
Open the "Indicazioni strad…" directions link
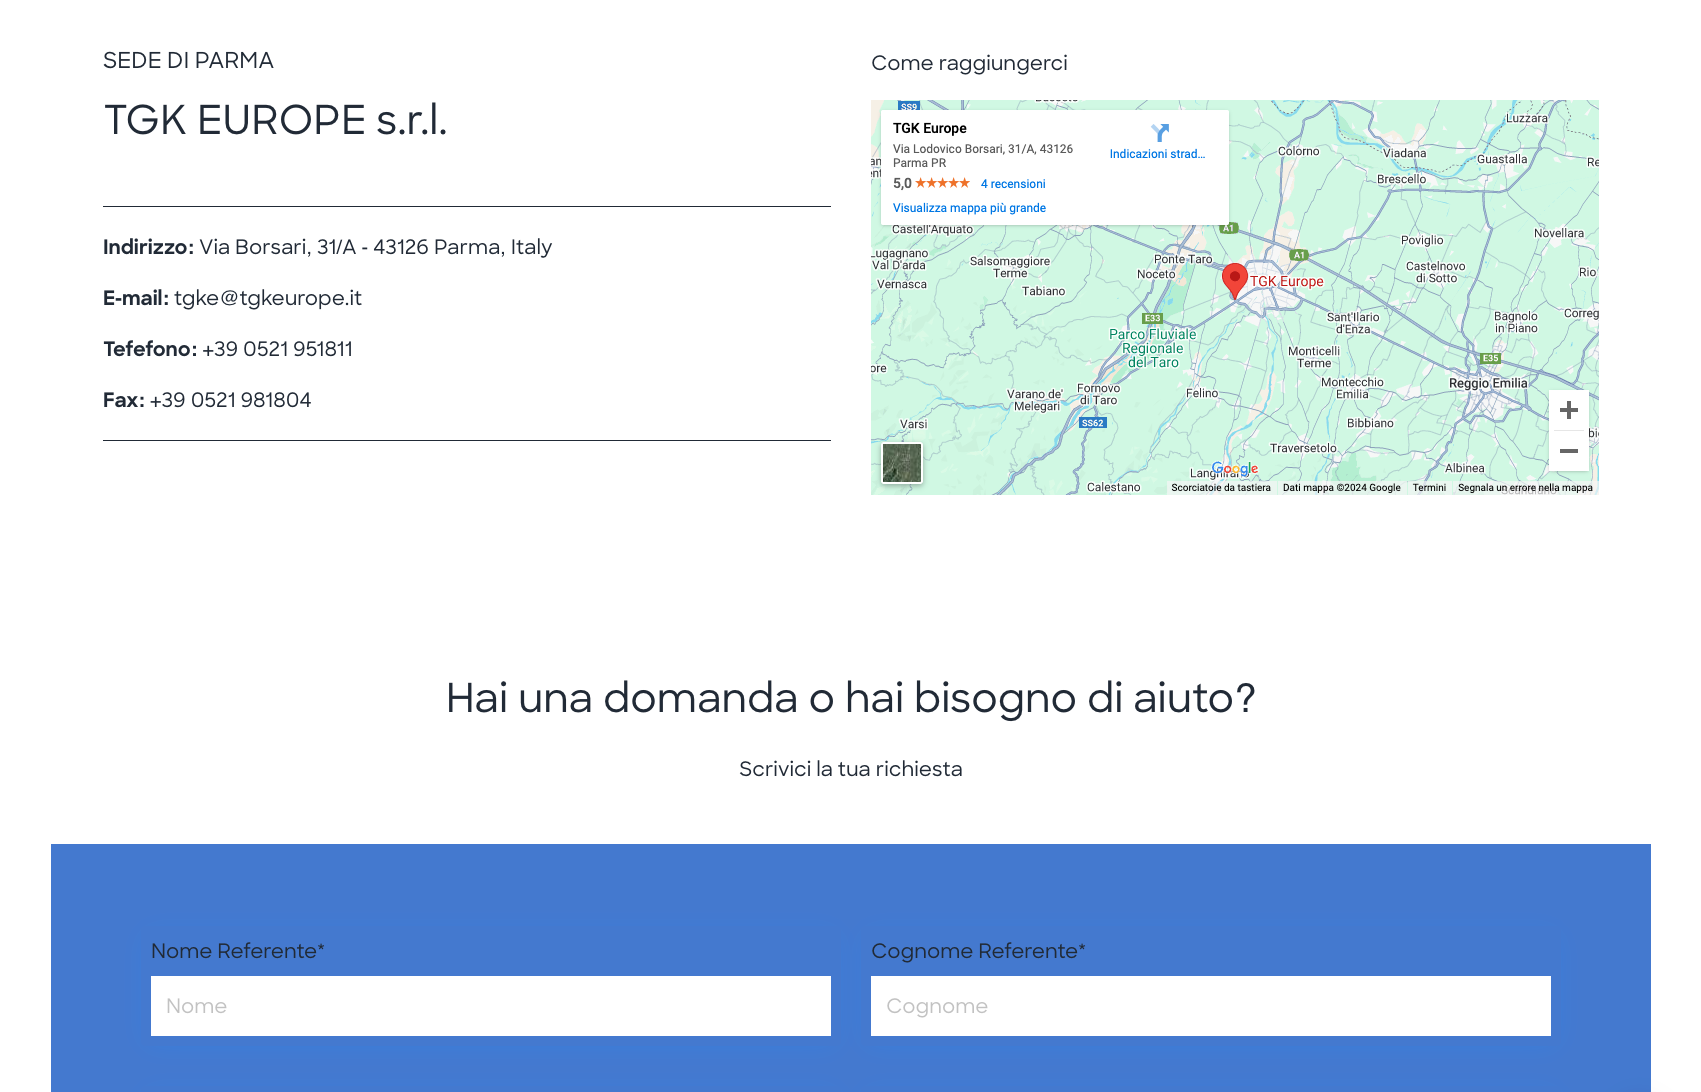[x=1157, y=154]
